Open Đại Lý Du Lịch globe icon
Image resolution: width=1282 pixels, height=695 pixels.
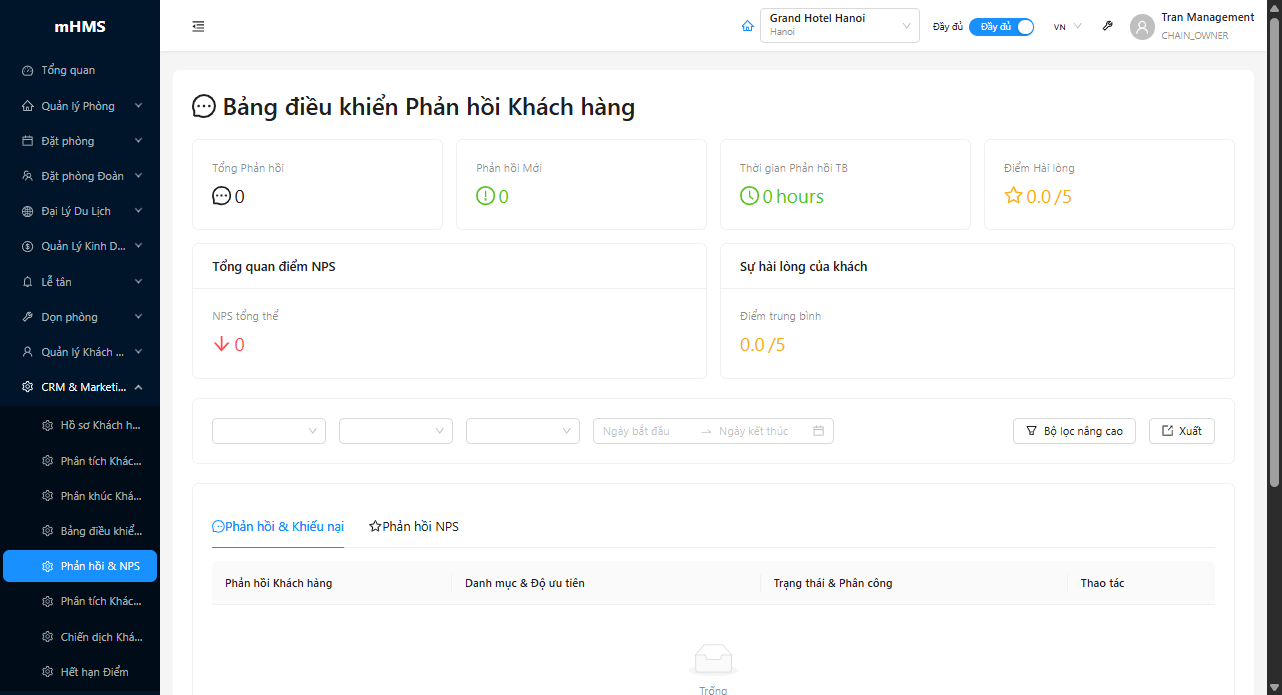[x=25, y=210]
